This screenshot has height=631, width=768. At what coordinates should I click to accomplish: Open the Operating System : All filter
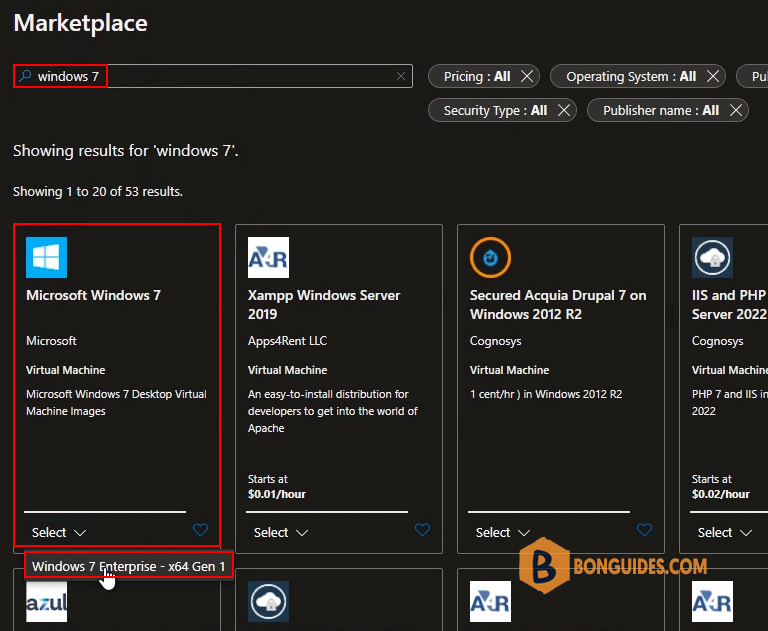(x=631, y=76)
